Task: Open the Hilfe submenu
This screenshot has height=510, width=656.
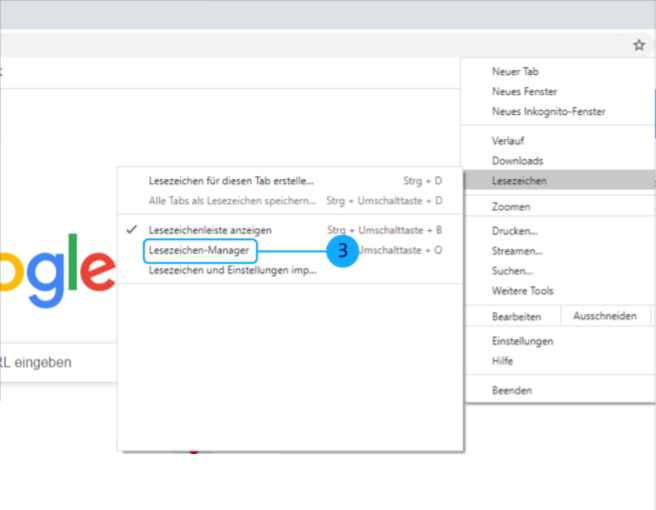Action: [x=502, y=360]
